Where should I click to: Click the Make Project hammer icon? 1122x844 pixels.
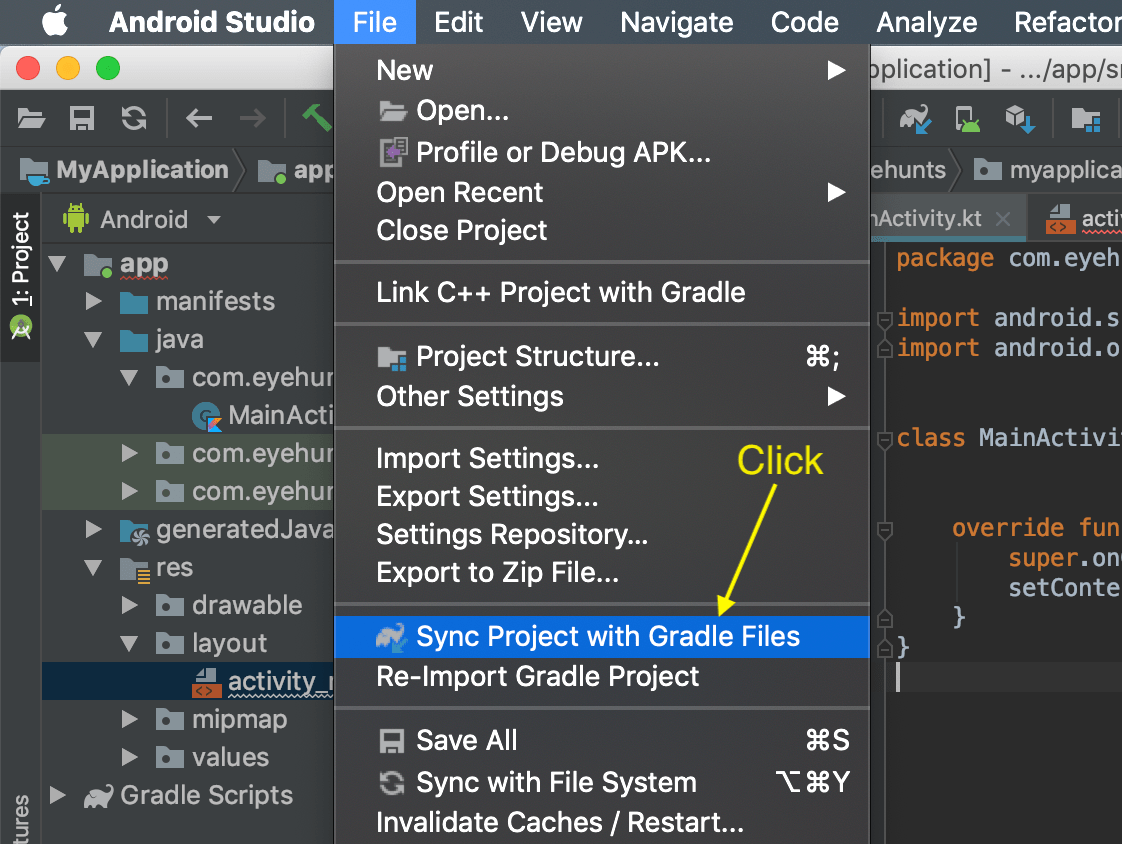click(317, 118)
